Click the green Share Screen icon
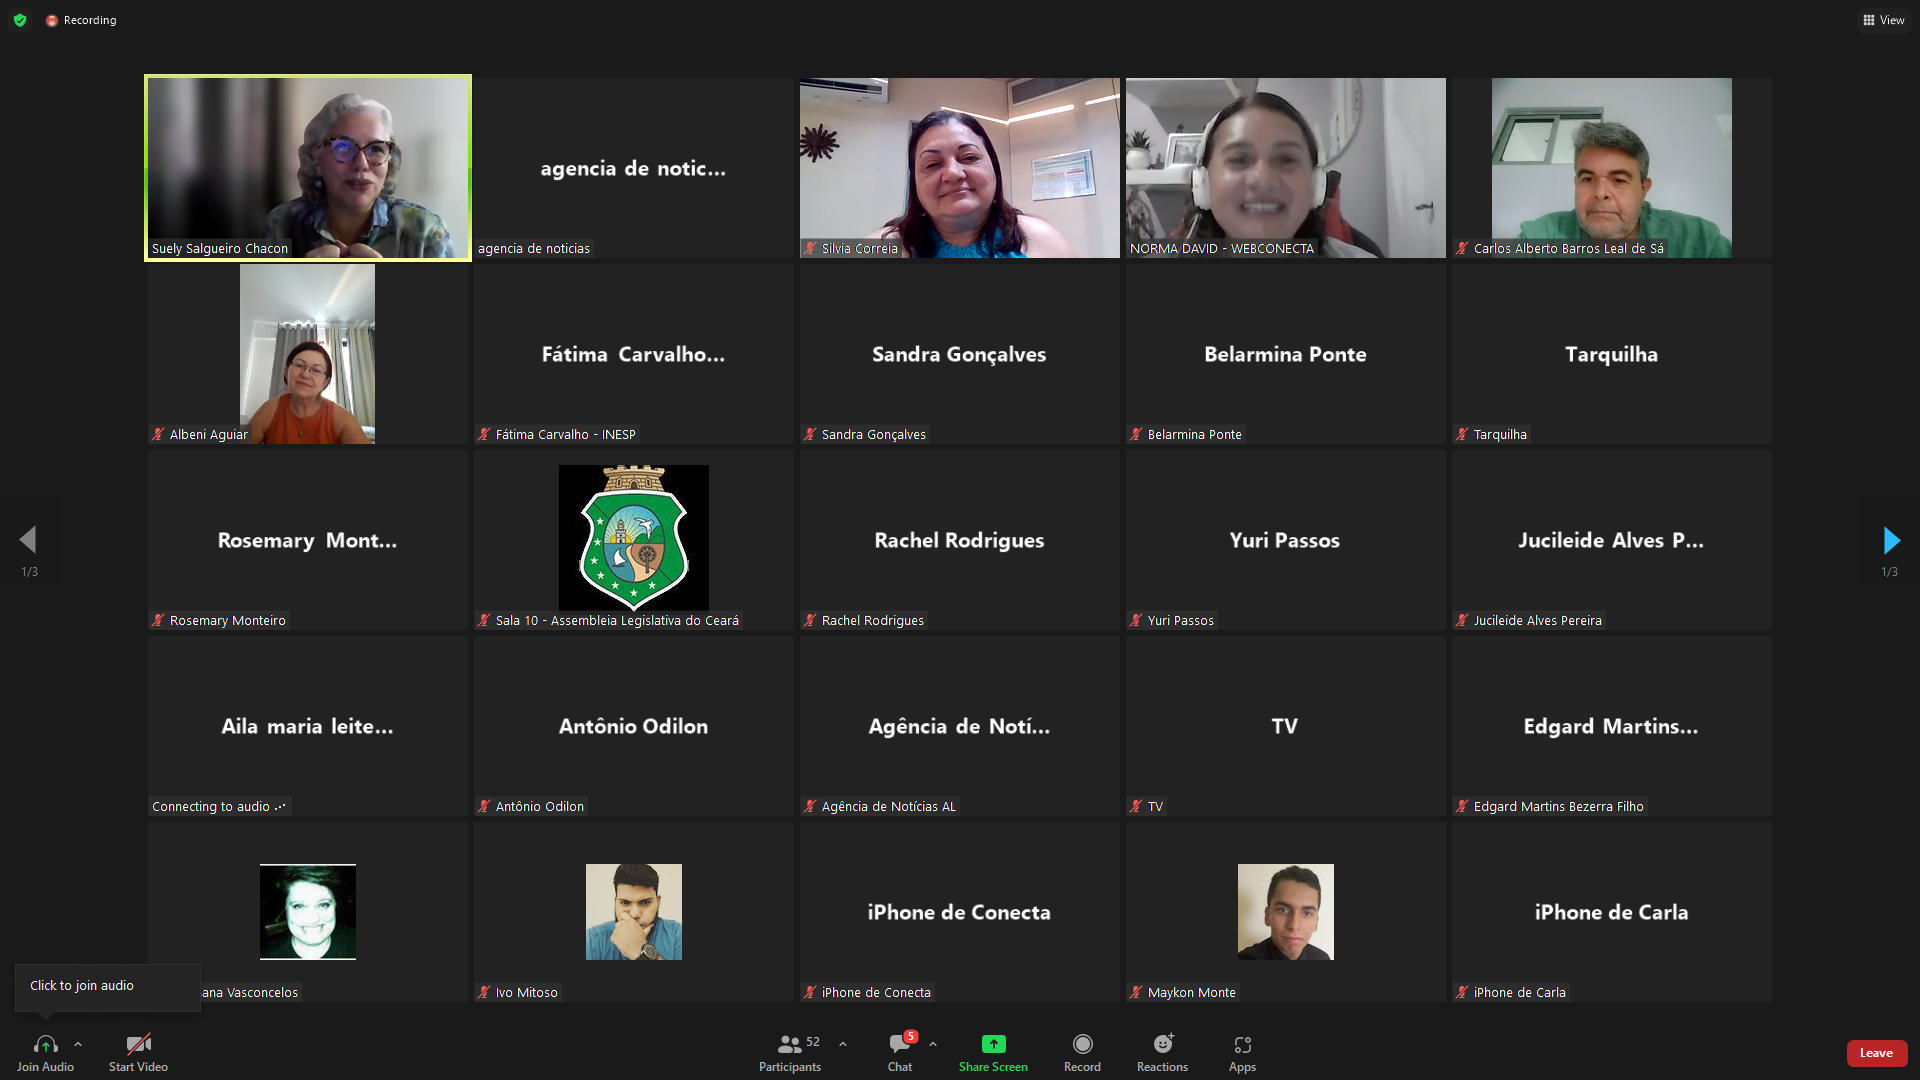 993,1044
